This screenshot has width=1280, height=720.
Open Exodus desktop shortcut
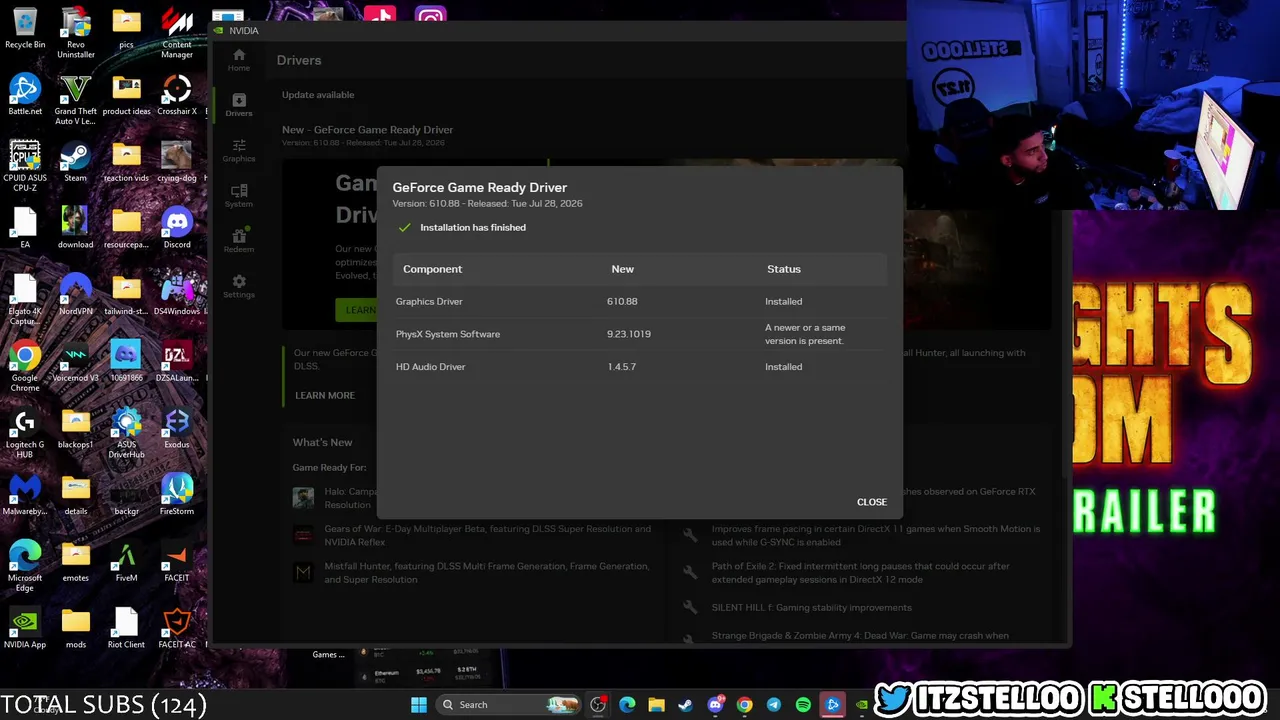(x=177, y=428)
